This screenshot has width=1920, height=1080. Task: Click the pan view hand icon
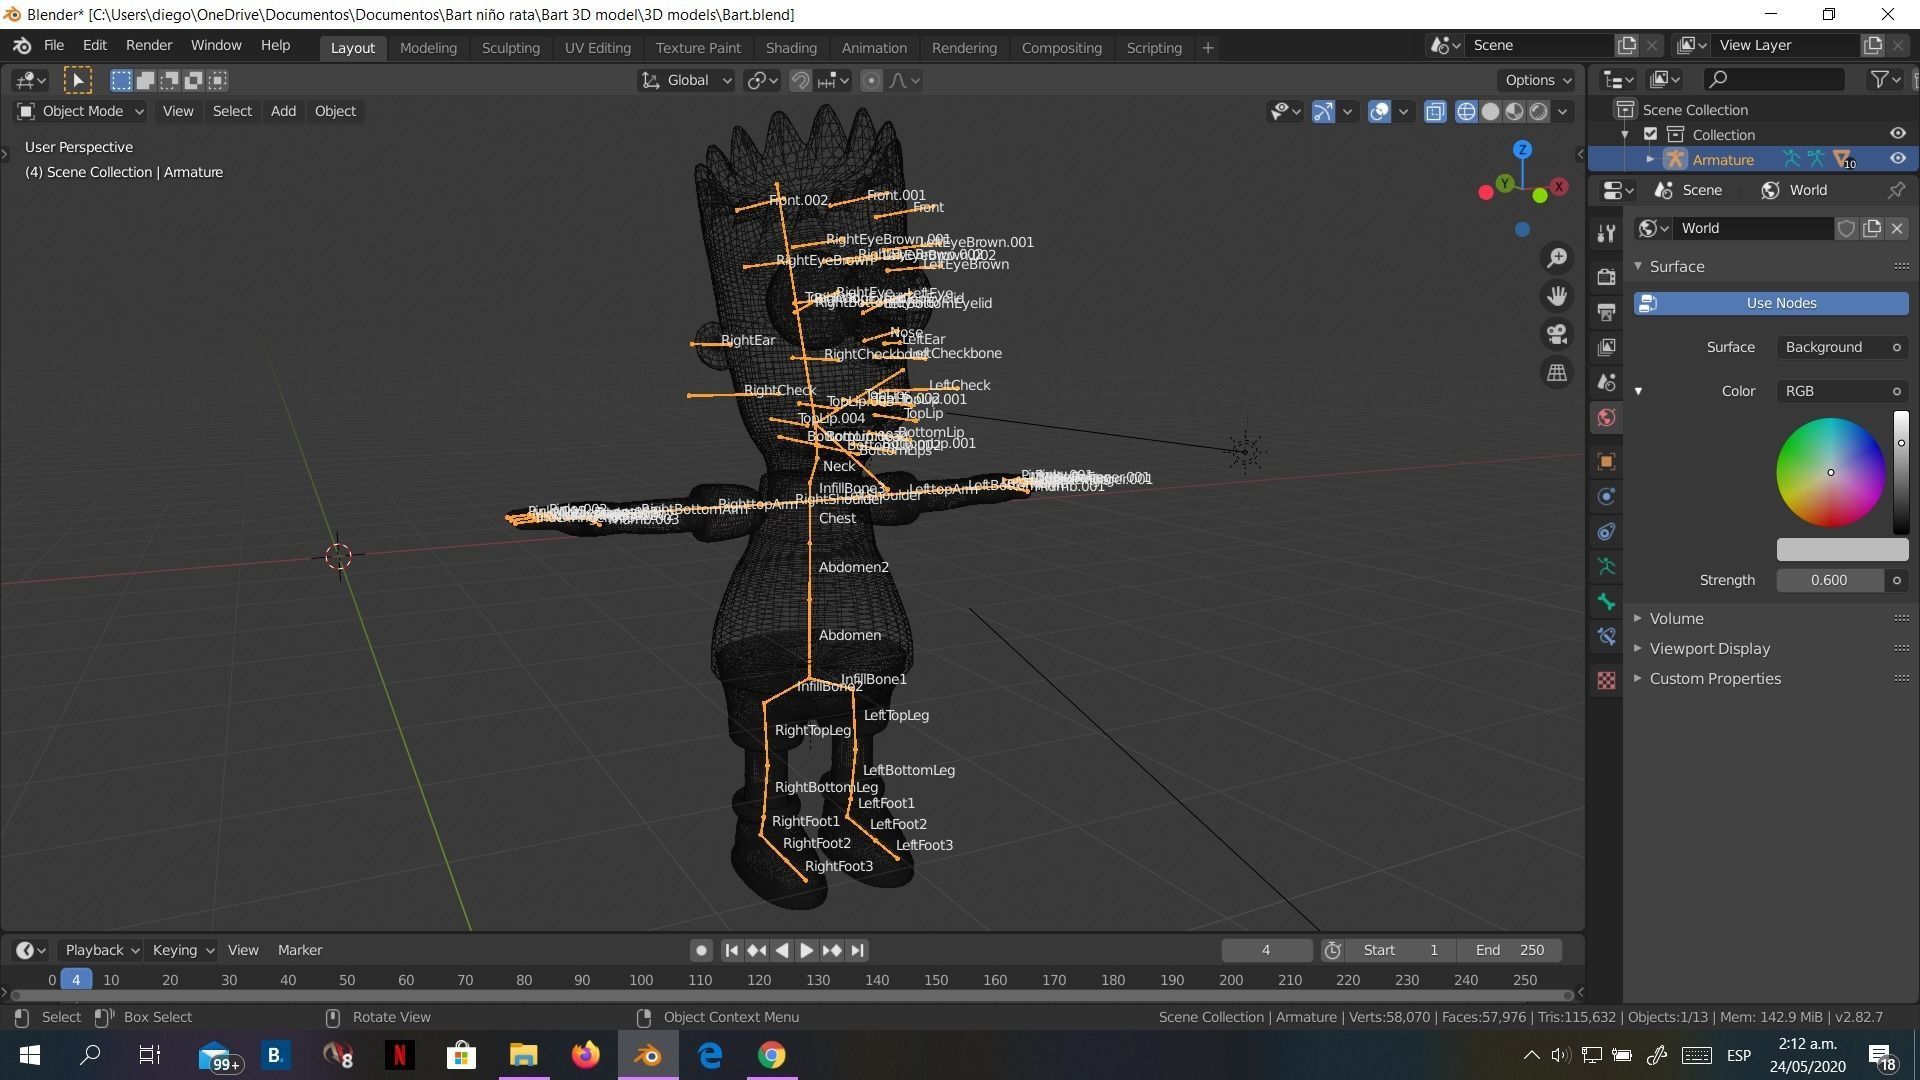click(1557, 296)
